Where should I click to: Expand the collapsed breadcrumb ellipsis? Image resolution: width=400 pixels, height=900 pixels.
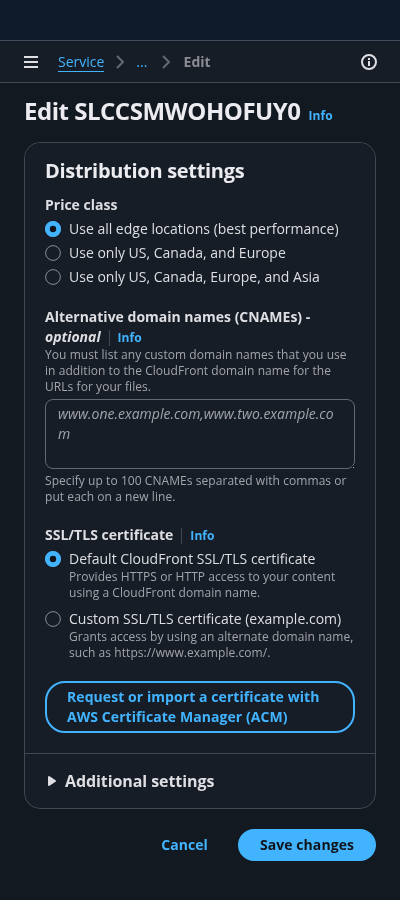pyautogui.click(x=142, y=62)
